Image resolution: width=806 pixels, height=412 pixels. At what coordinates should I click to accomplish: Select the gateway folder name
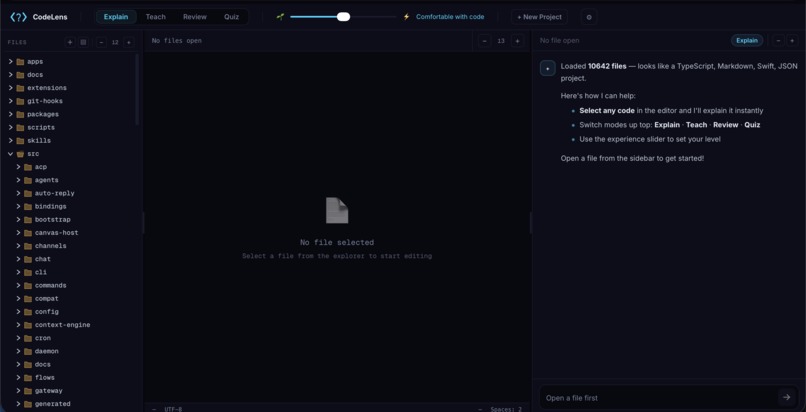[x=49, y=391]
